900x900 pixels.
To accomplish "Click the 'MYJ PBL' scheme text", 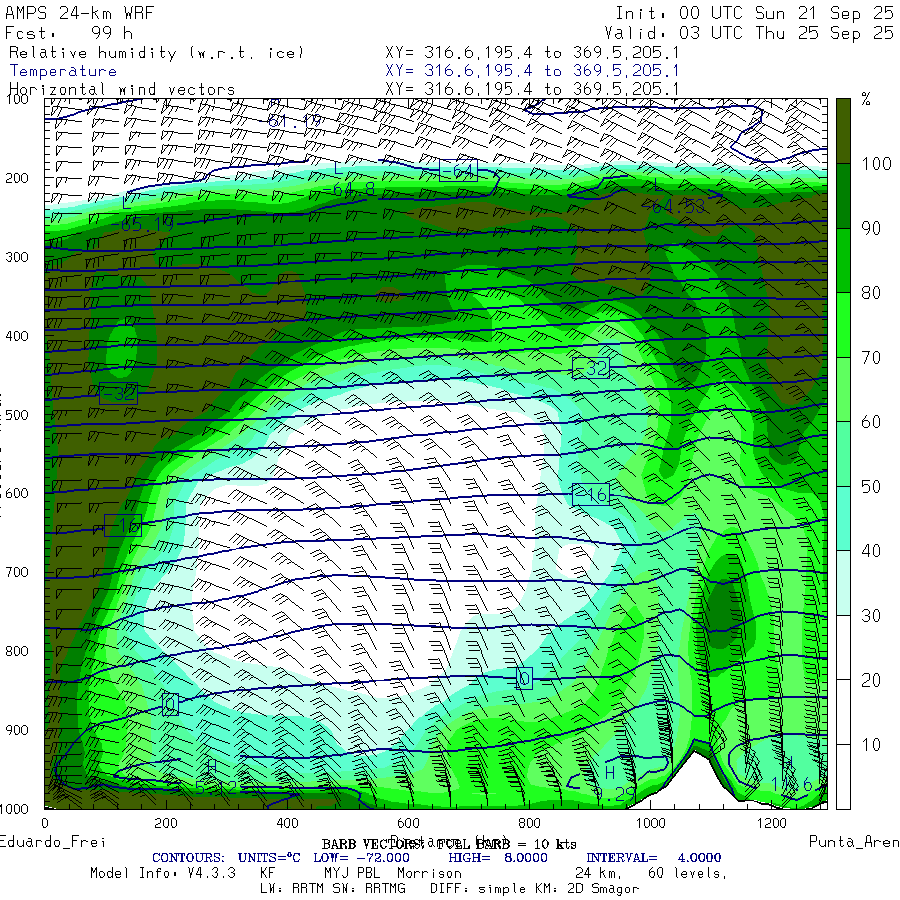I will [x=352, y=873].
